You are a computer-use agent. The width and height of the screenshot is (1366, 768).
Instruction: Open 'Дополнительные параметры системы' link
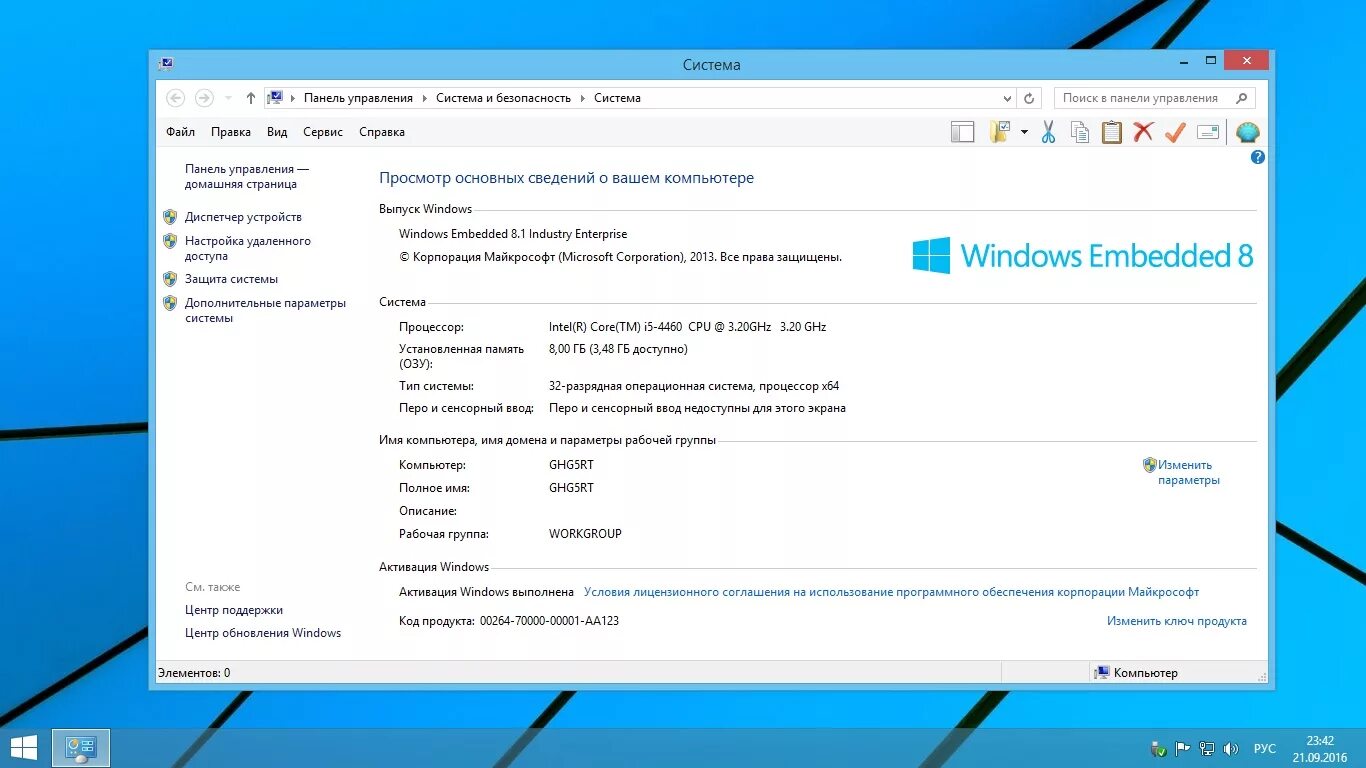(265, 310)
